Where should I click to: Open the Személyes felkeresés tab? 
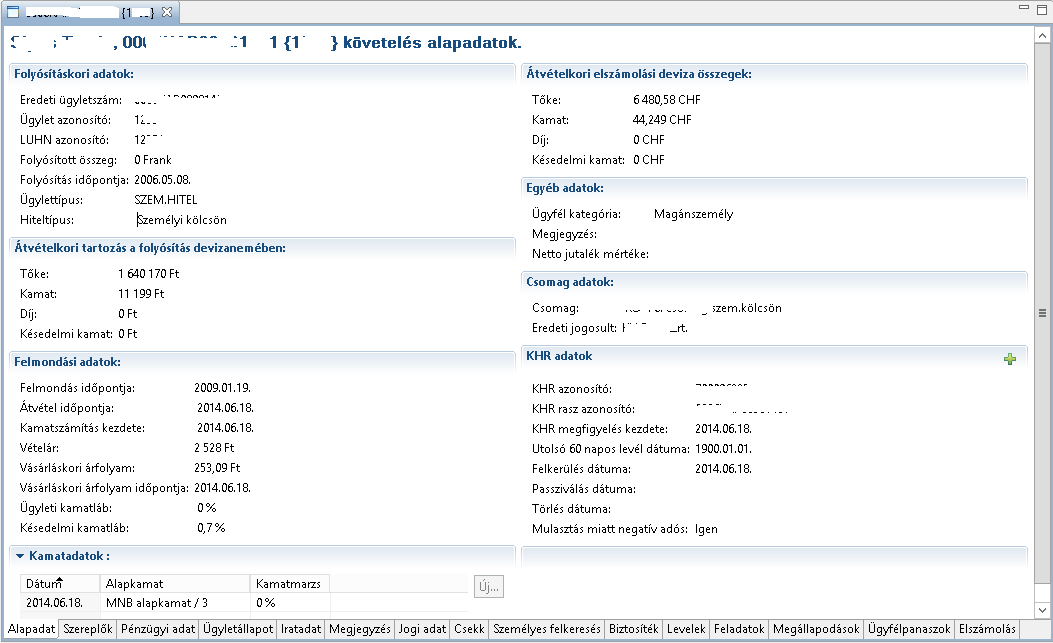coord(548,629)
